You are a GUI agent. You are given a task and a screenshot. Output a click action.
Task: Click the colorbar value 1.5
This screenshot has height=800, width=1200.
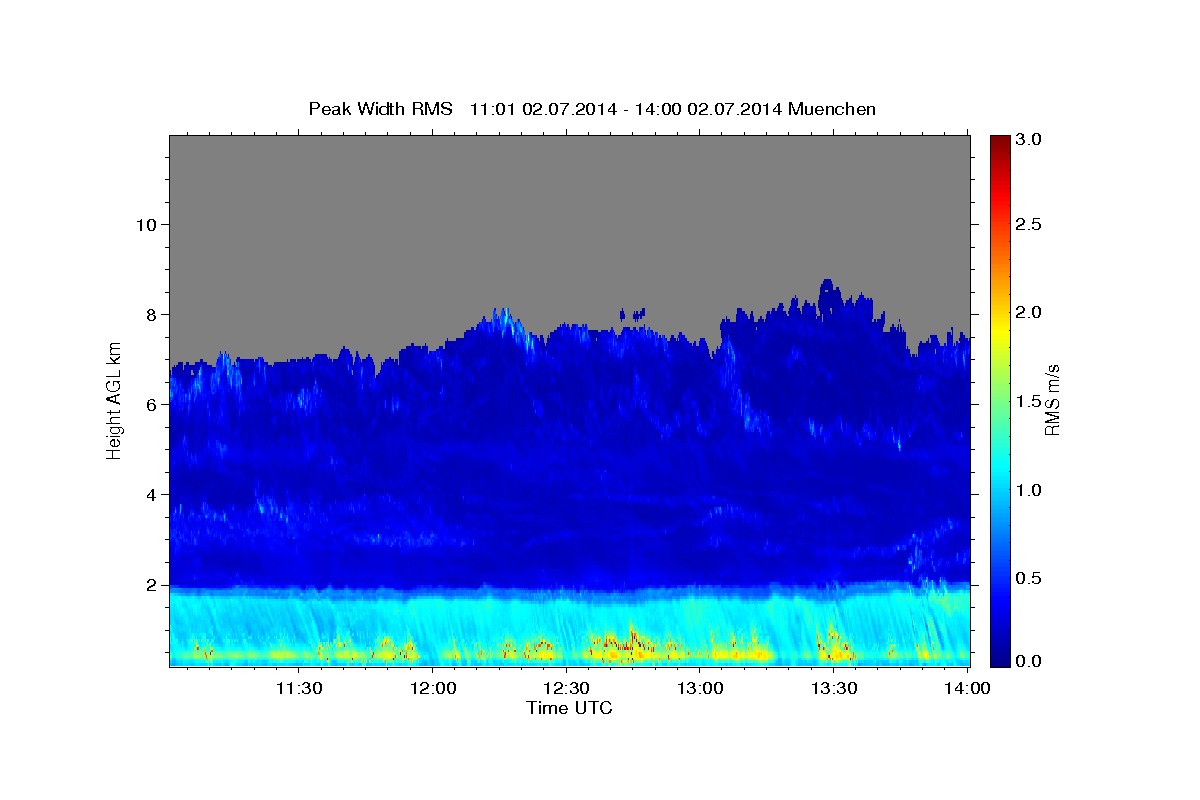(x=1029, y=401)
